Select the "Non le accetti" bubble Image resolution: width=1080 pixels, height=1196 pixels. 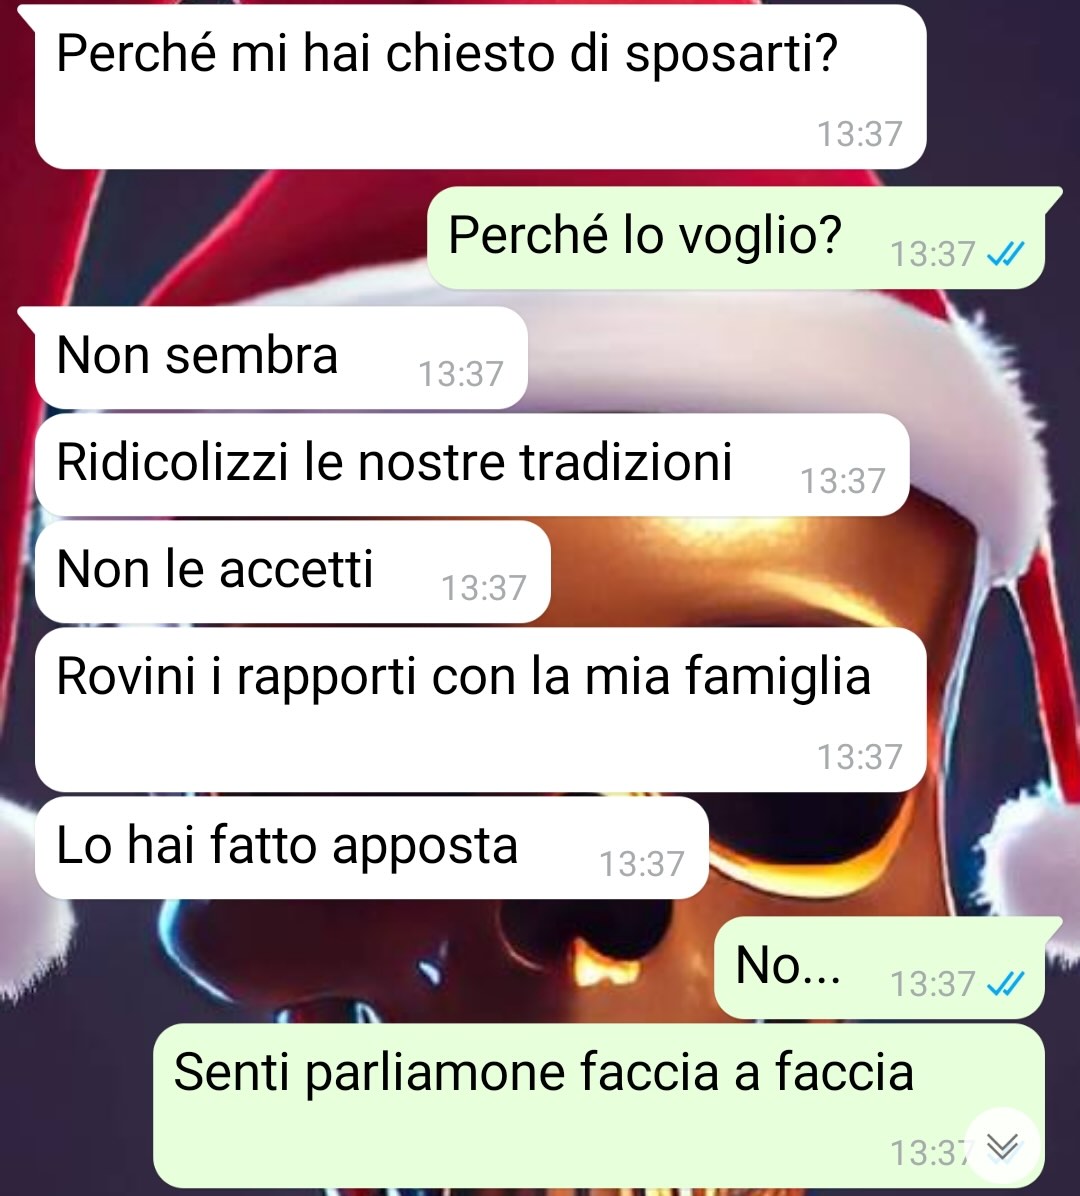coord(293,571)
